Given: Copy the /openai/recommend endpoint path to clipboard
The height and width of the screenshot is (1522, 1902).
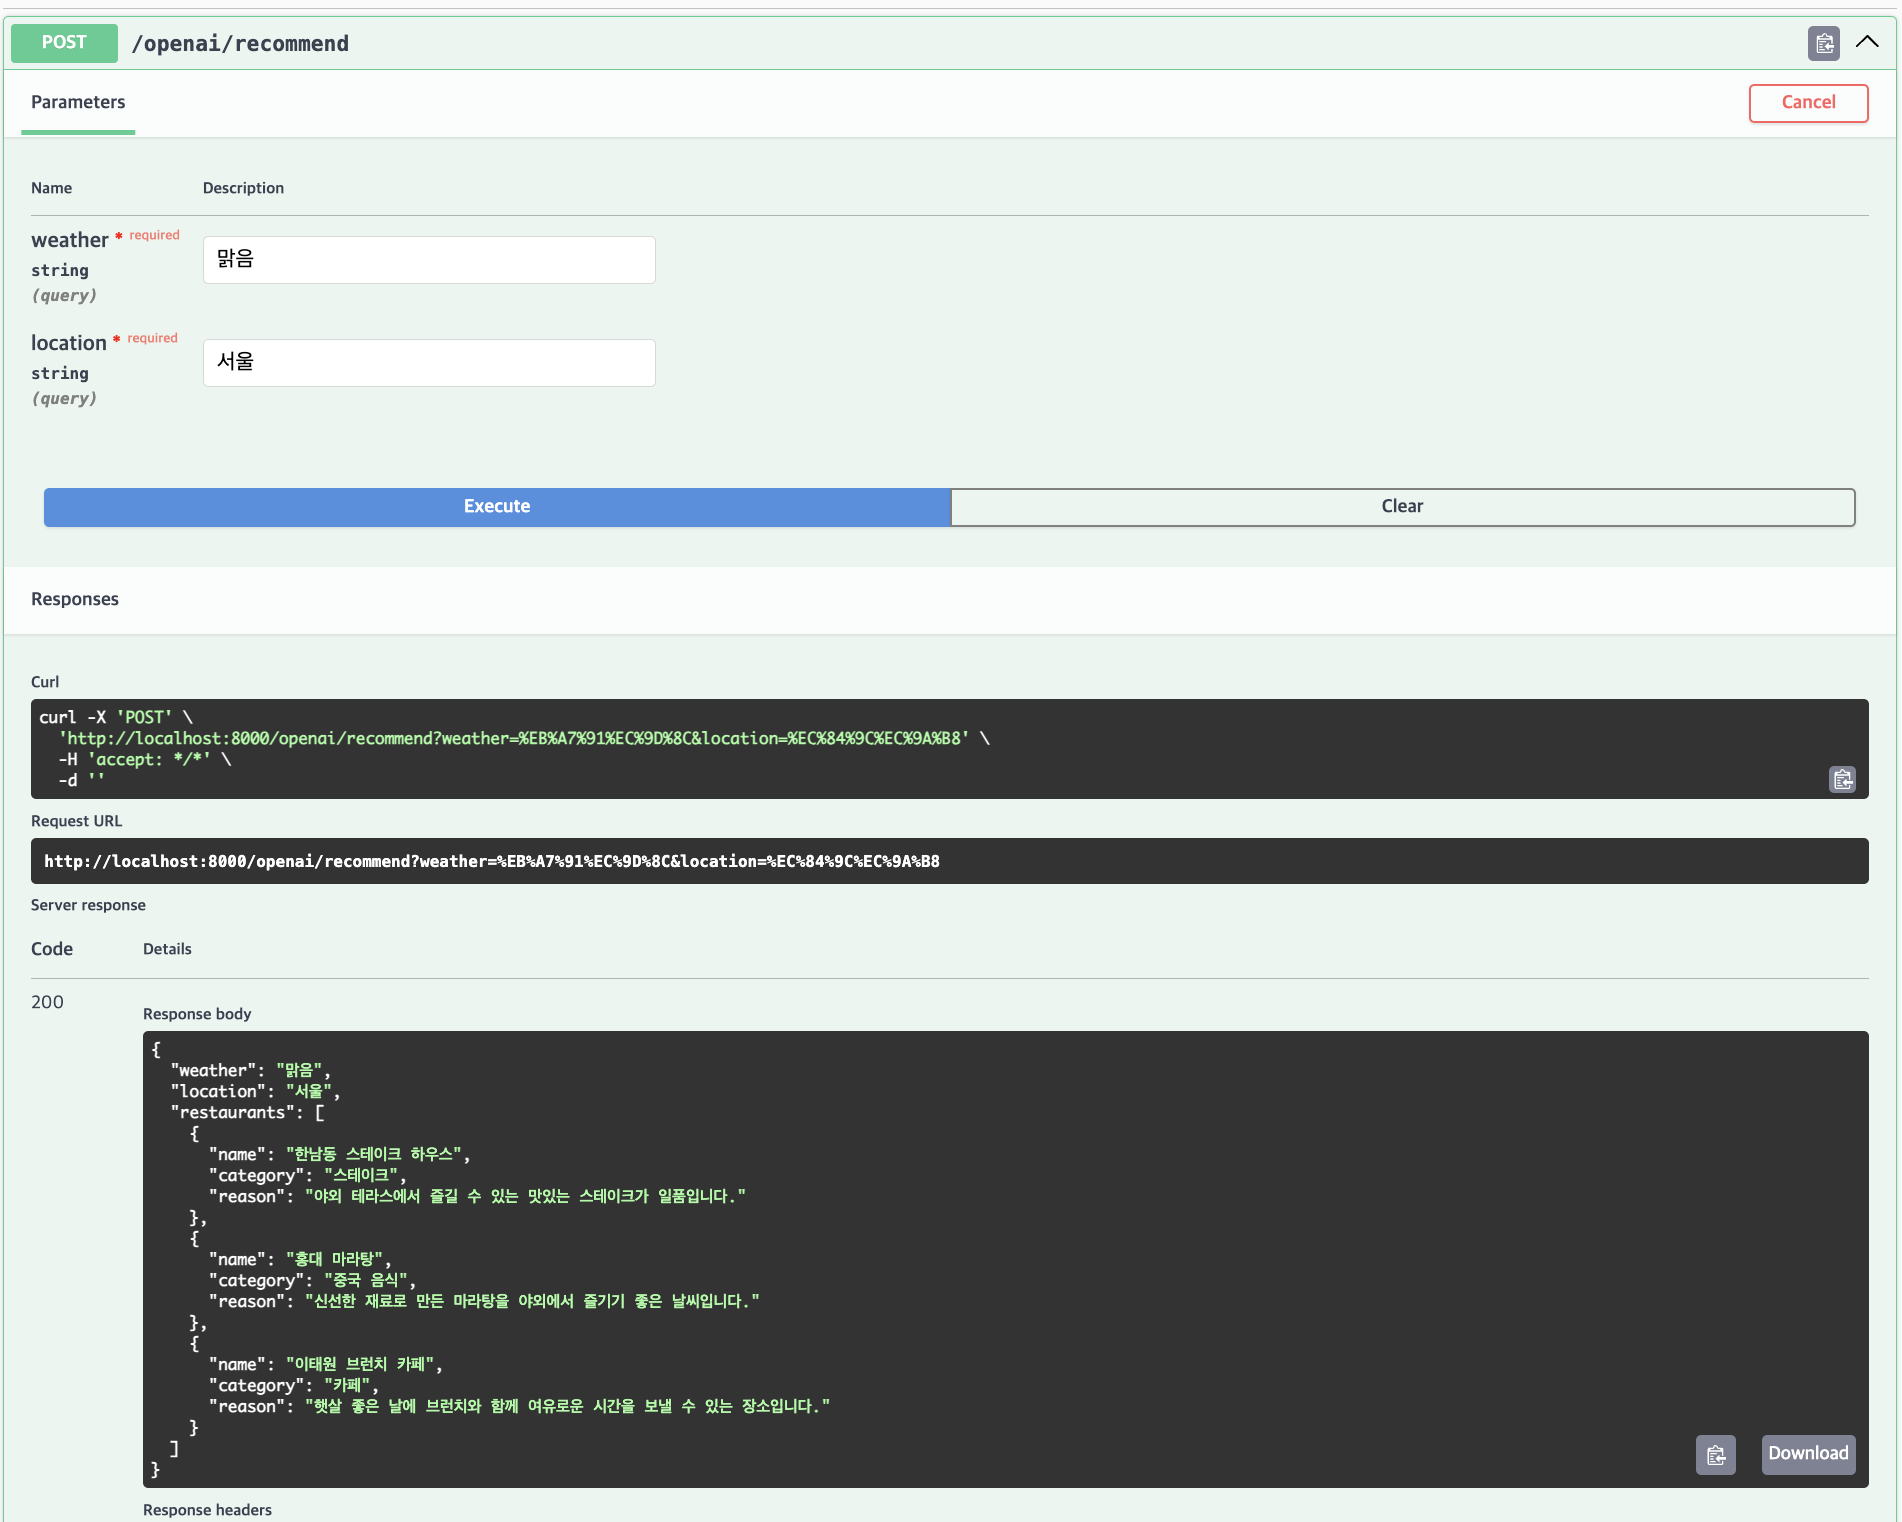Looking at the screenshot, I should (x=1823, y=43).
